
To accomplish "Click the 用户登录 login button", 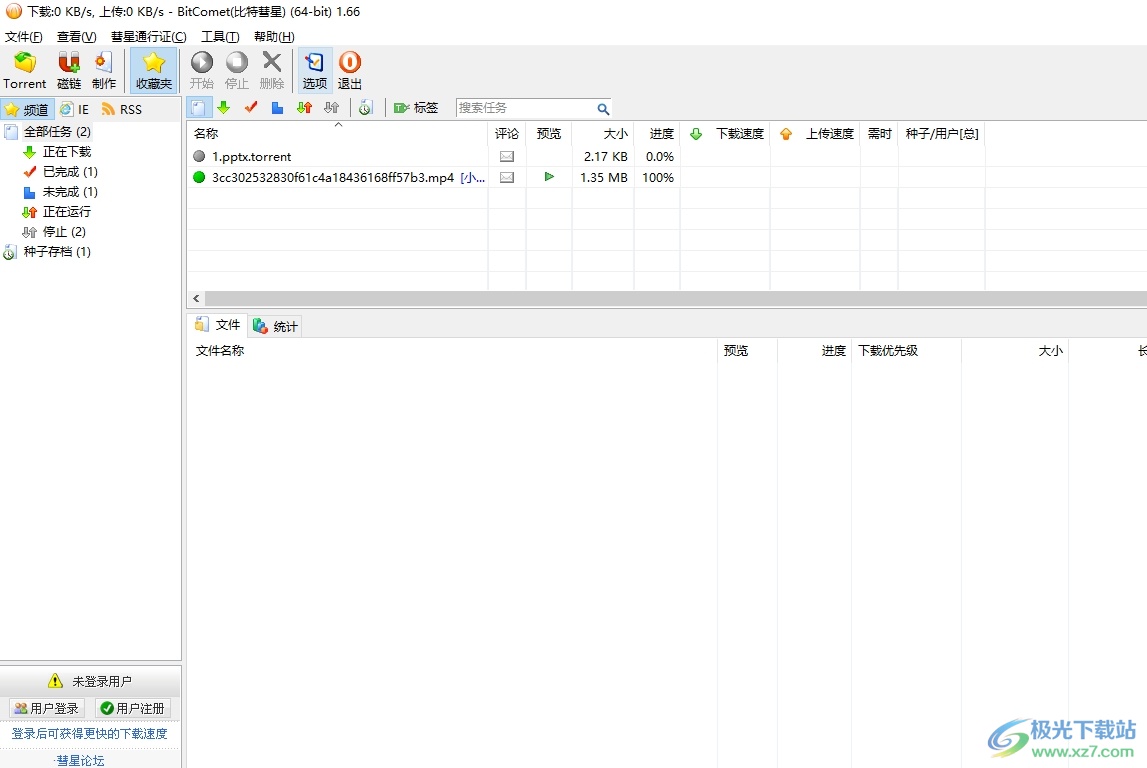I will tap(48, 709).
